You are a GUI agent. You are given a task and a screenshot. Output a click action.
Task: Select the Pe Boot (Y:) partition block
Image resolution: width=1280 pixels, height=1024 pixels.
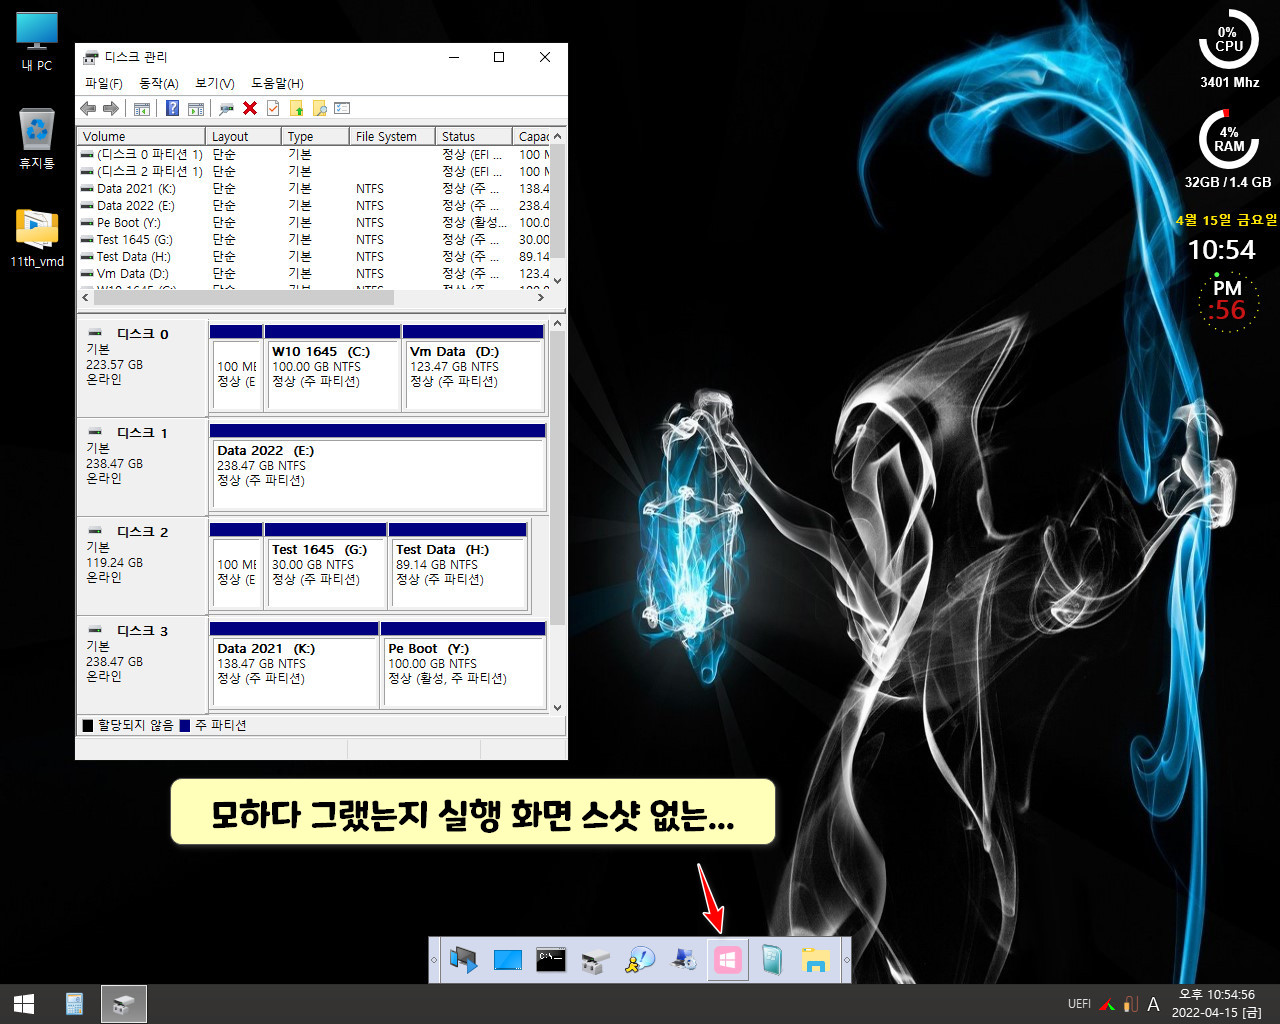coord(463,664)
